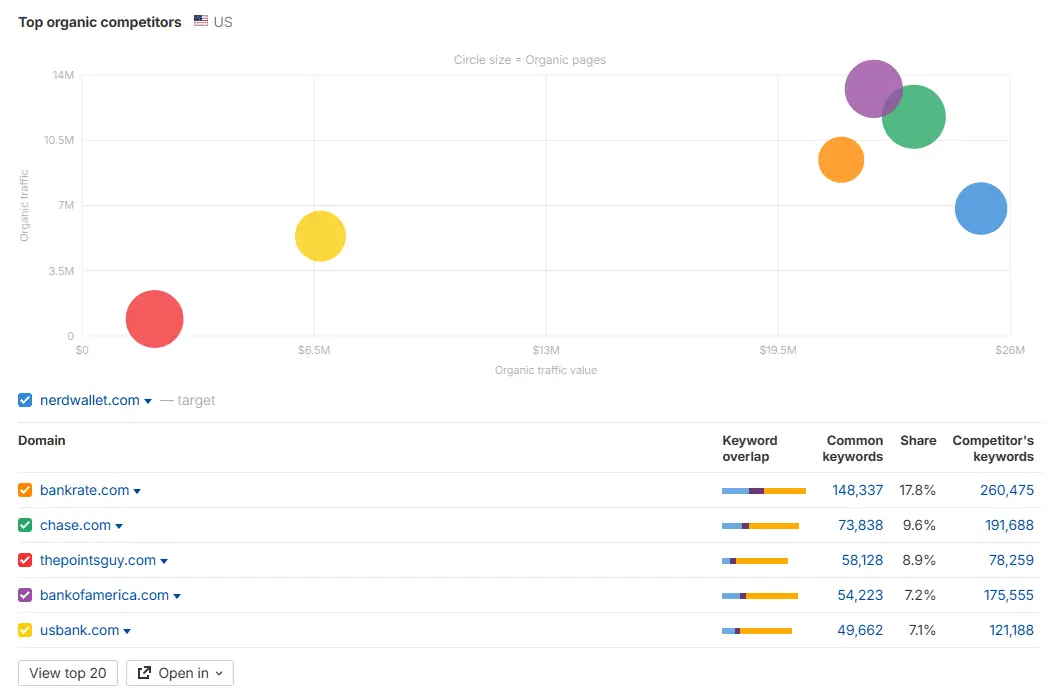This screenshot has height=693, width=1058.
Task: Toggle the bankrate.com orange checkbox
Action: (x=25, y=490)
